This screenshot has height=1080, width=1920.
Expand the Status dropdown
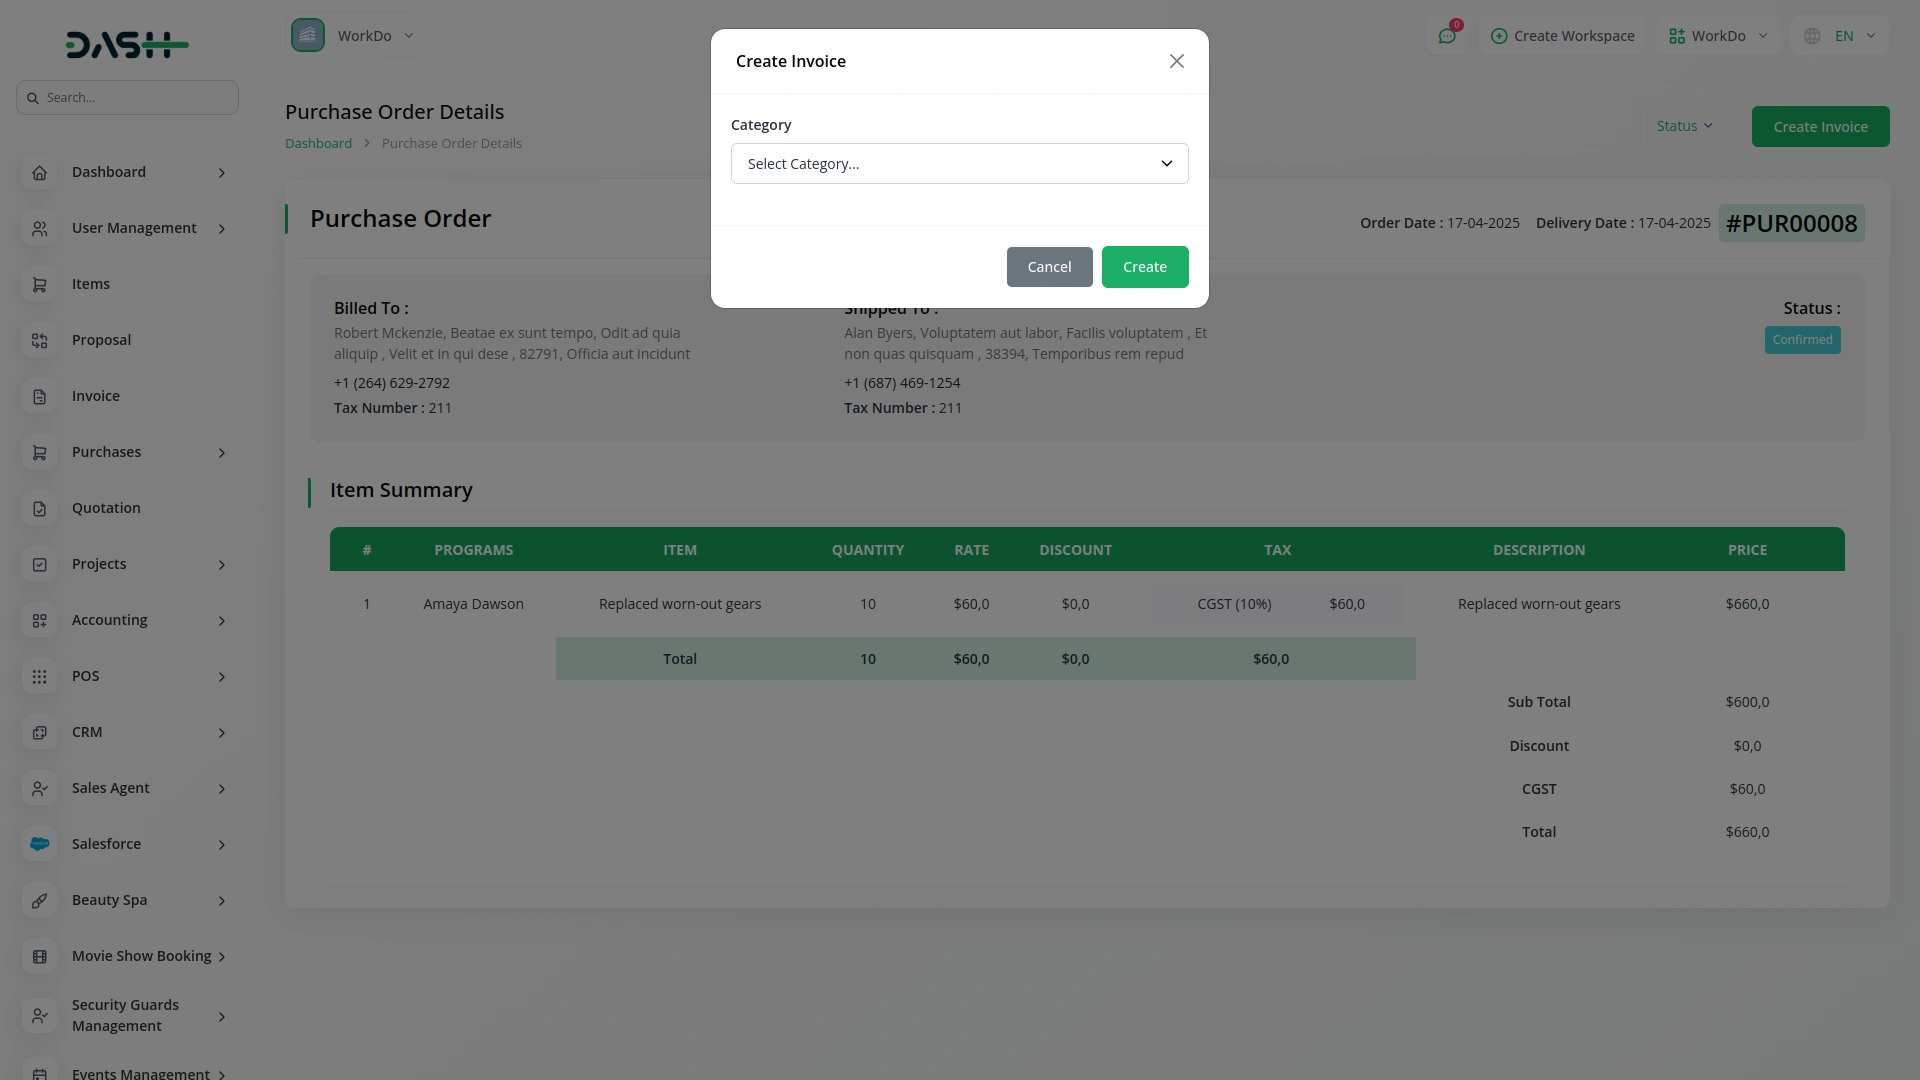click(1684, 126)
